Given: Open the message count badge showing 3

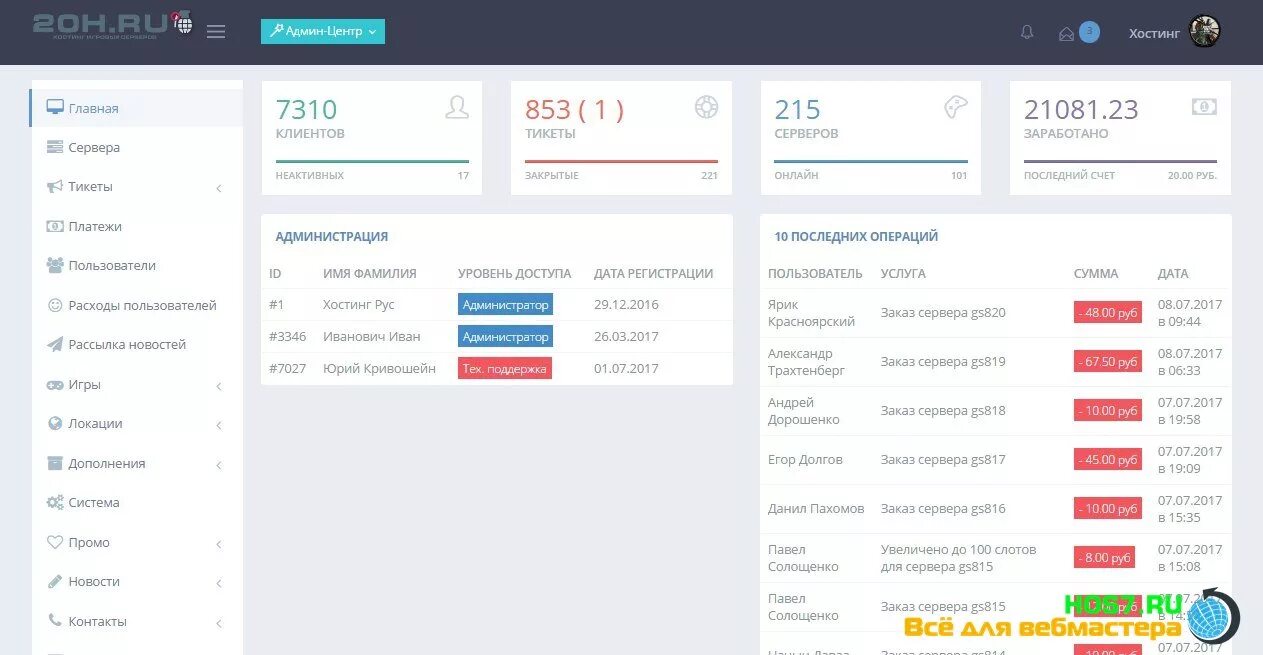Looking at the screenshot, I should [x=1089, y=32].
